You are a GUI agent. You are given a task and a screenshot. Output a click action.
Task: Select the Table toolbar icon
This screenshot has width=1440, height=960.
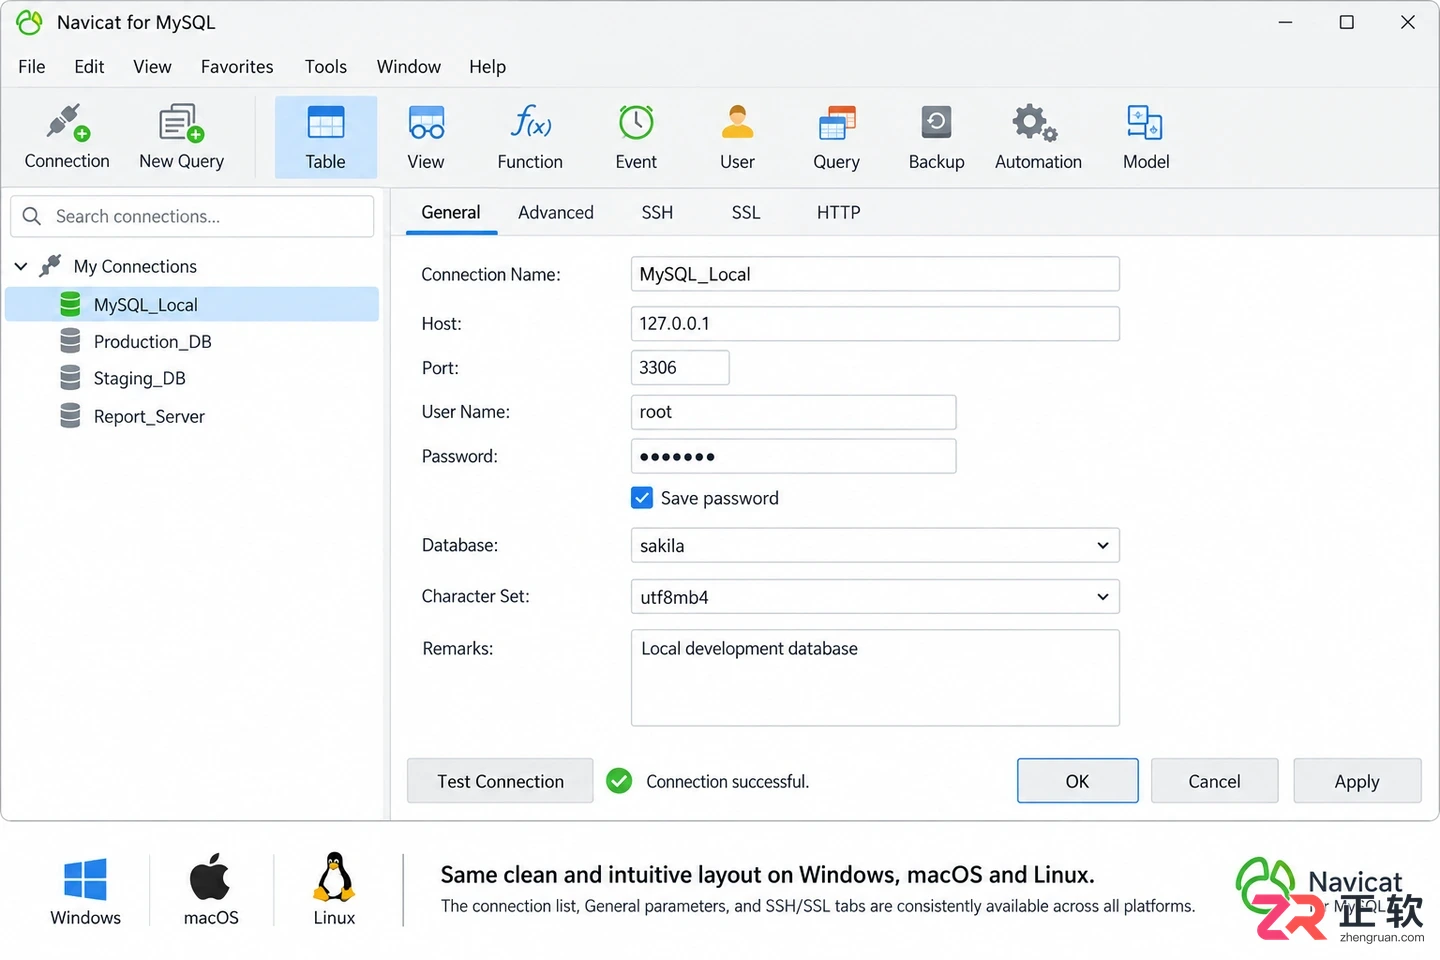point(326,137)
